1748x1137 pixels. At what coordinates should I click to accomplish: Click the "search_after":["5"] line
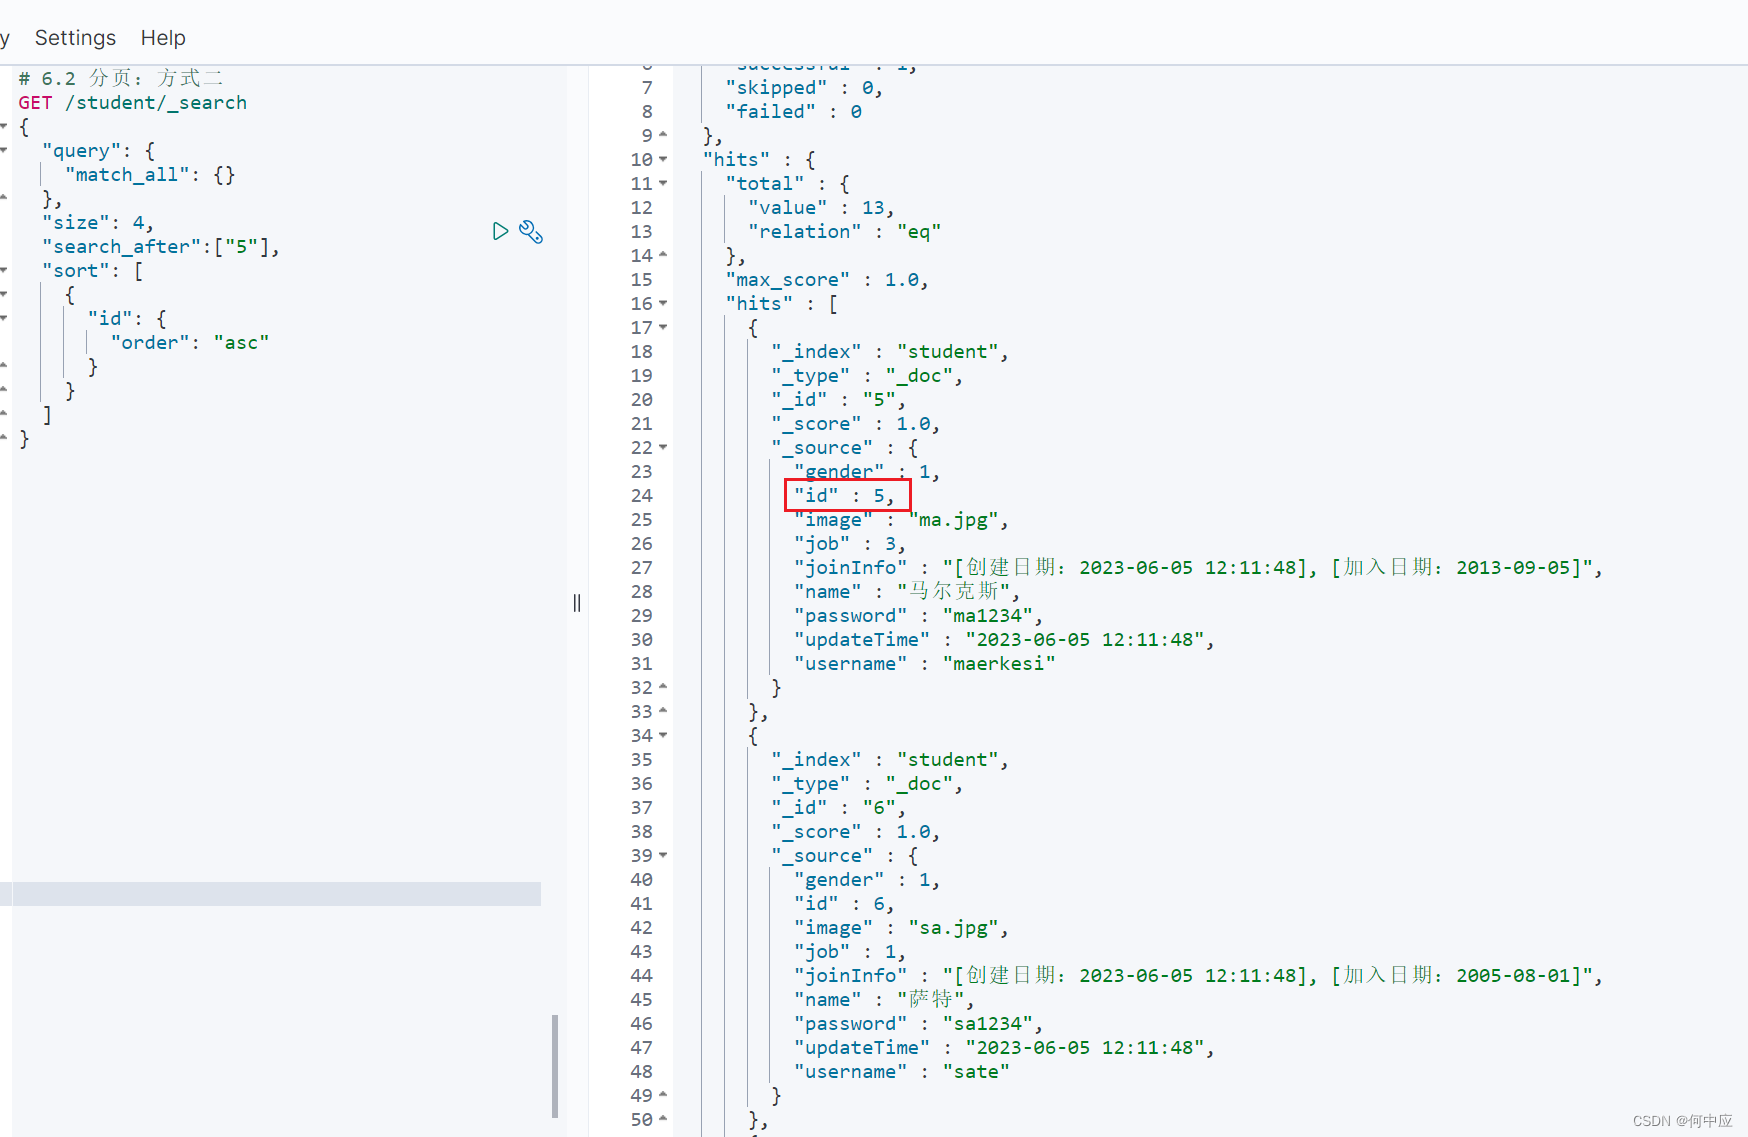[160, 247]
